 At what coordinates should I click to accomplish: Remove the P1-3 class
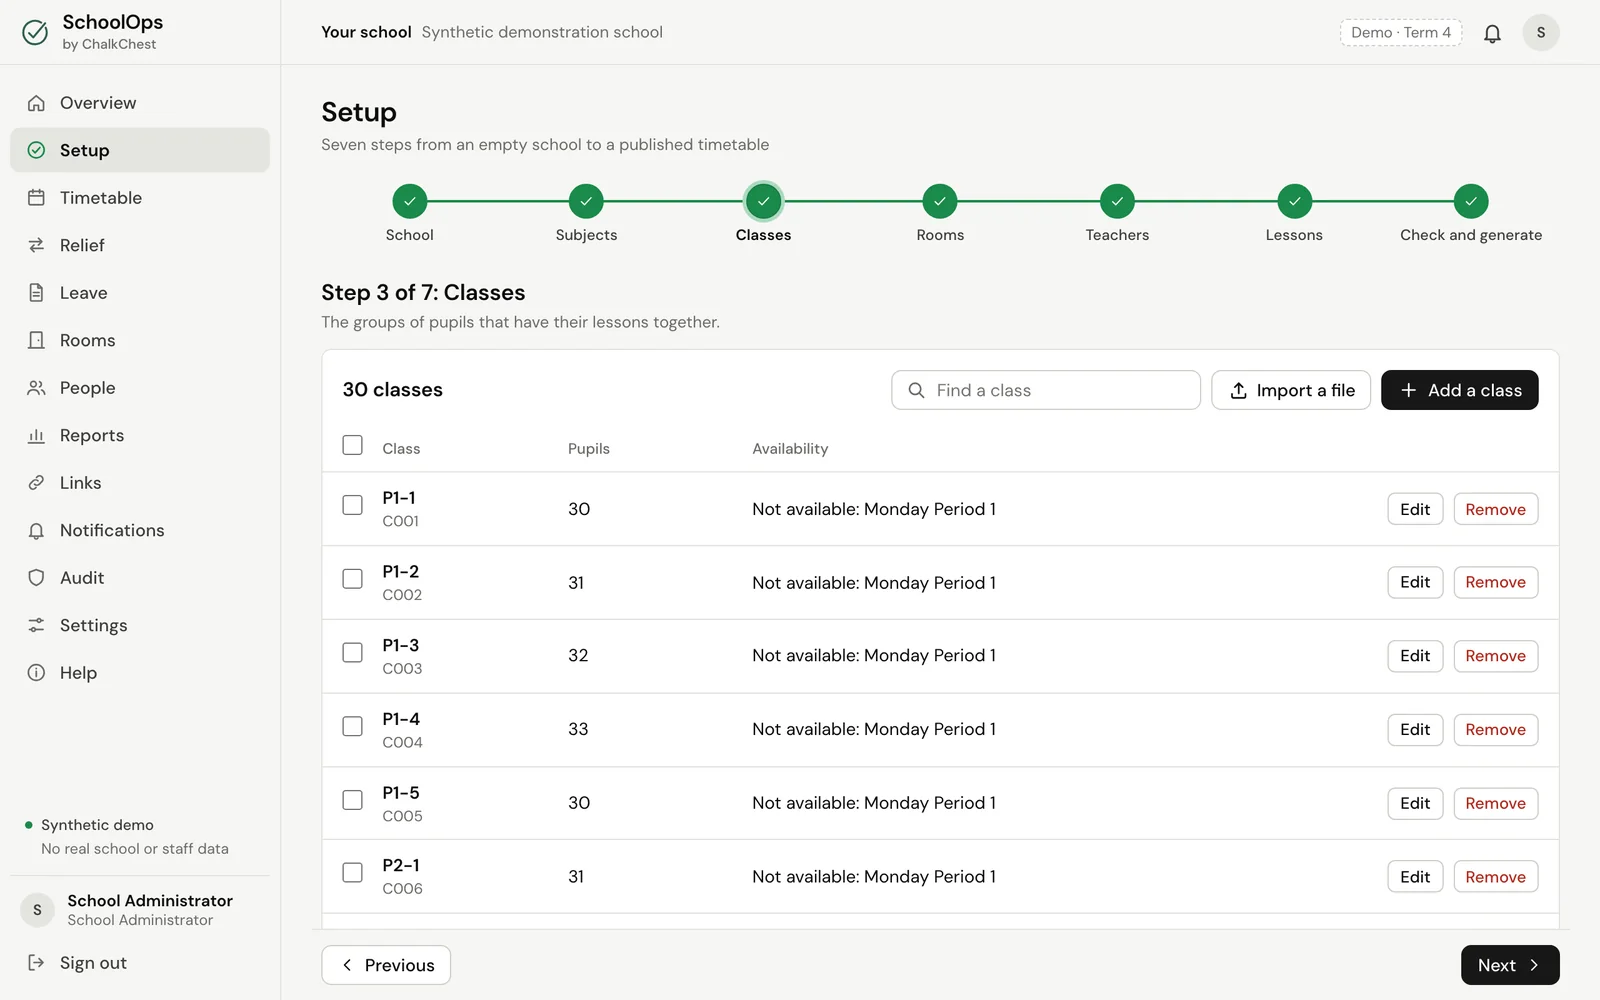(1496, 656)
